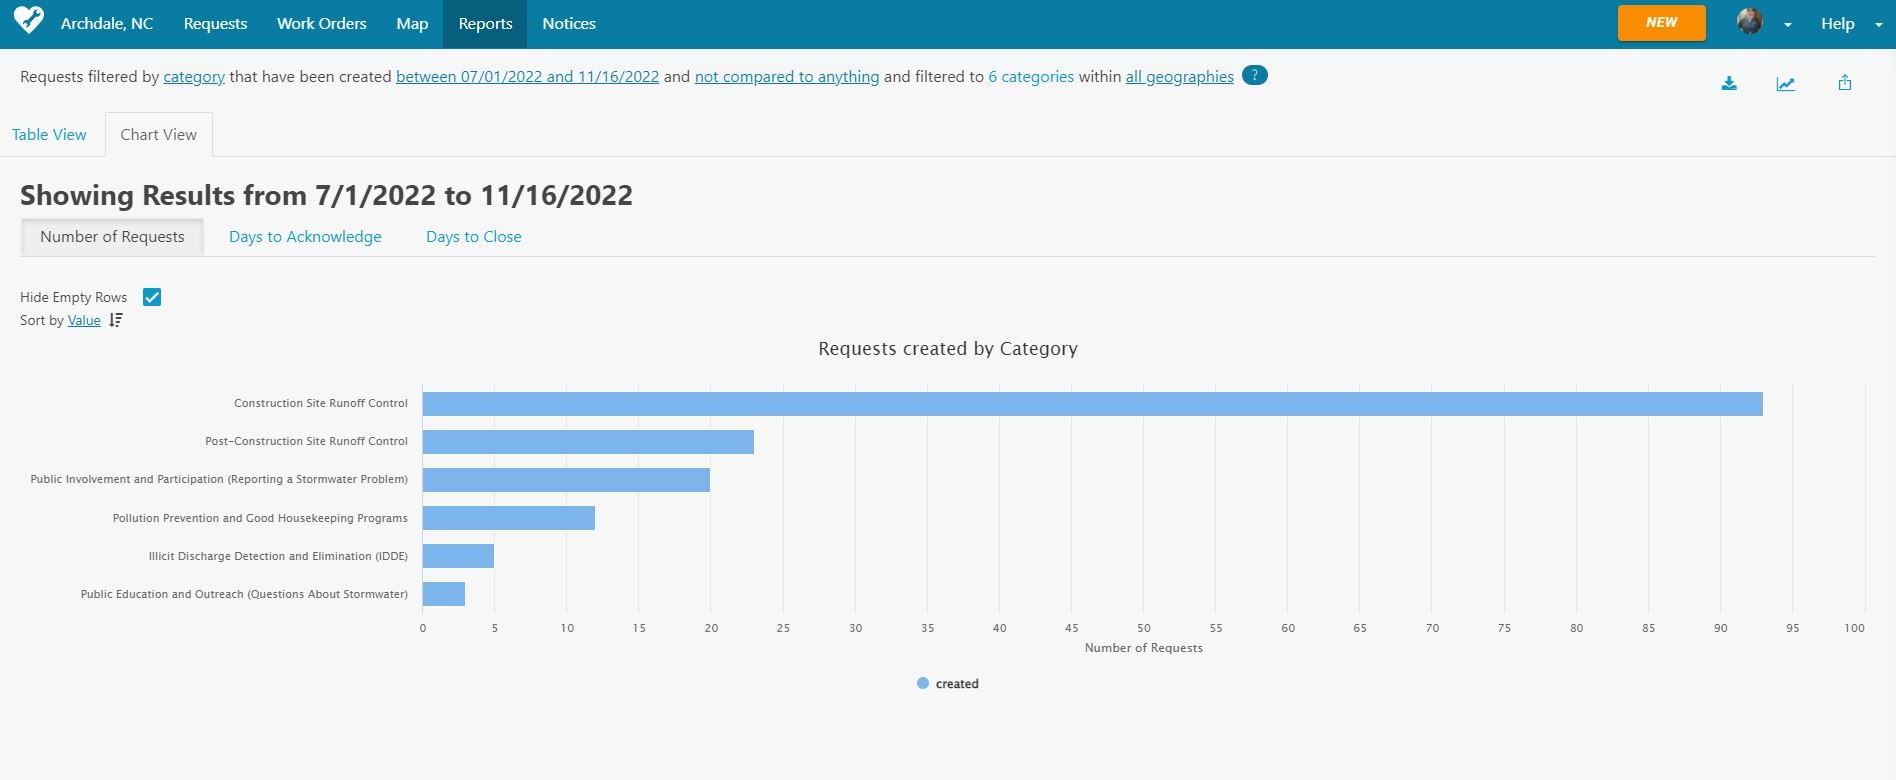Switch to the Table View tab
1896x780 pixels.
tap(49, 134)
